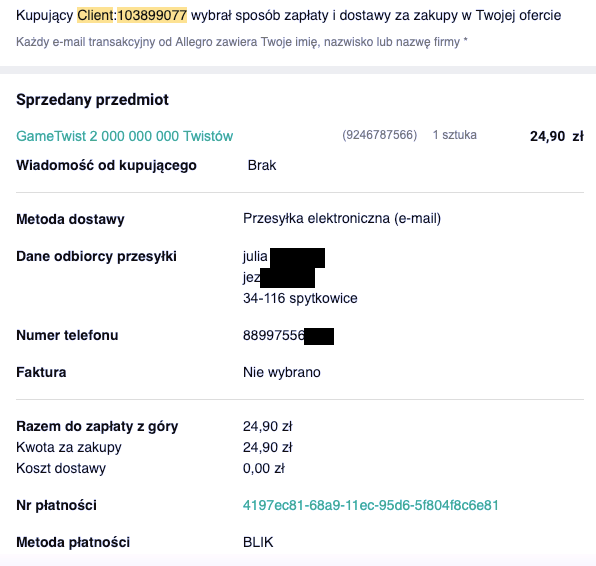Image resolution: width=596 pixels, height=566 pixels.
Task: Click the Sprzedany przedmiot heading
Action: tap(92, 100)
